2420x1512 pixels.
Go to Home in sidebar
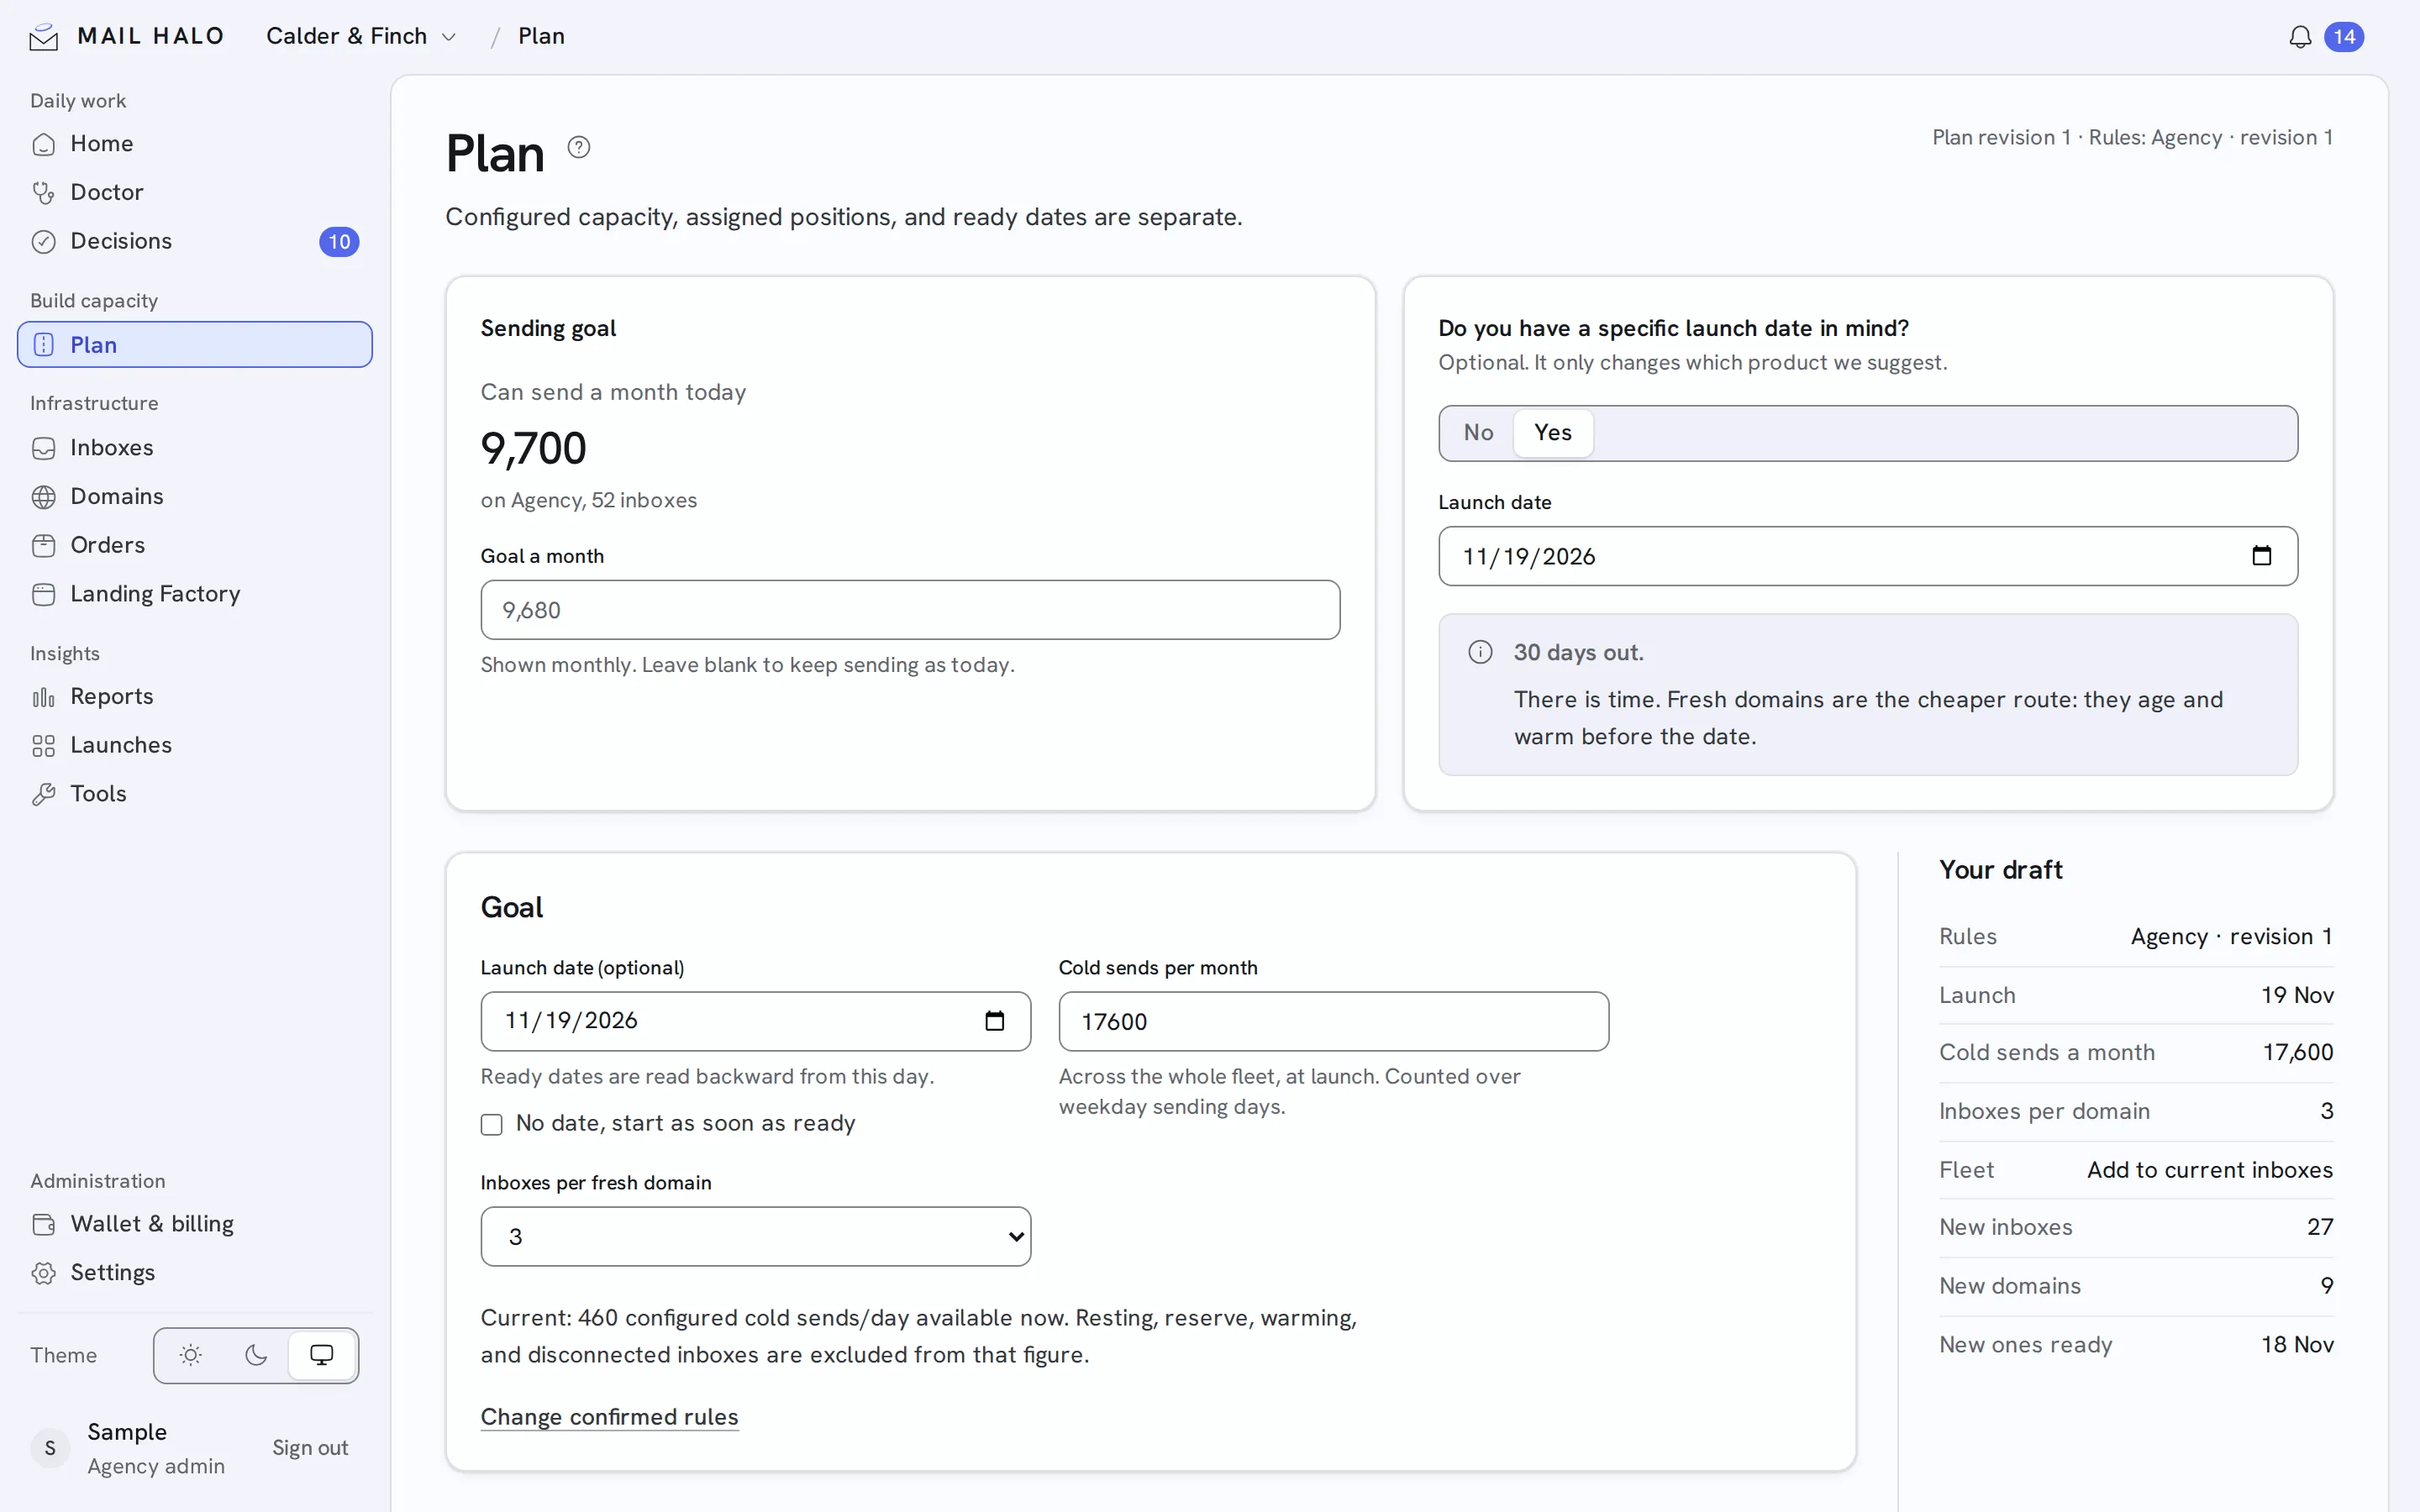194,144
